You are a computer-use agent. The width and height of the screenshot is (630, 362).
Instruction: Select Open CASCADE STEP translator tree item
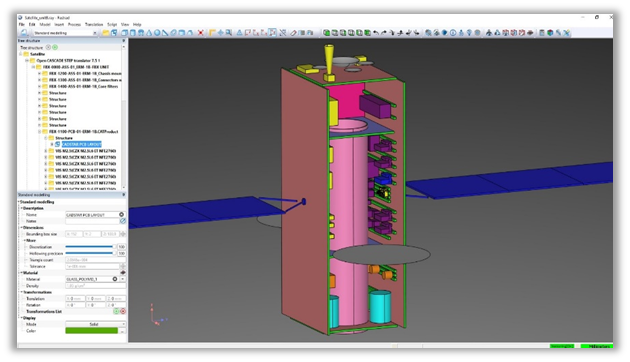point(68,60)
